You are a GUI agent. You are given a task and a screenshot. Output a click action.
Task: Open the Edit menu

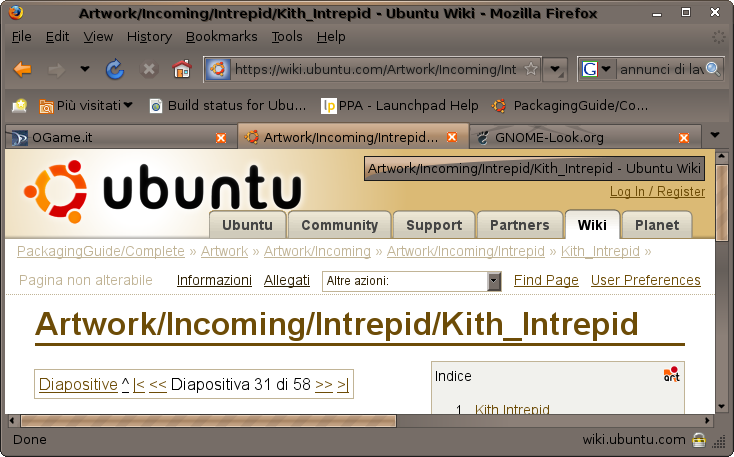57,37
